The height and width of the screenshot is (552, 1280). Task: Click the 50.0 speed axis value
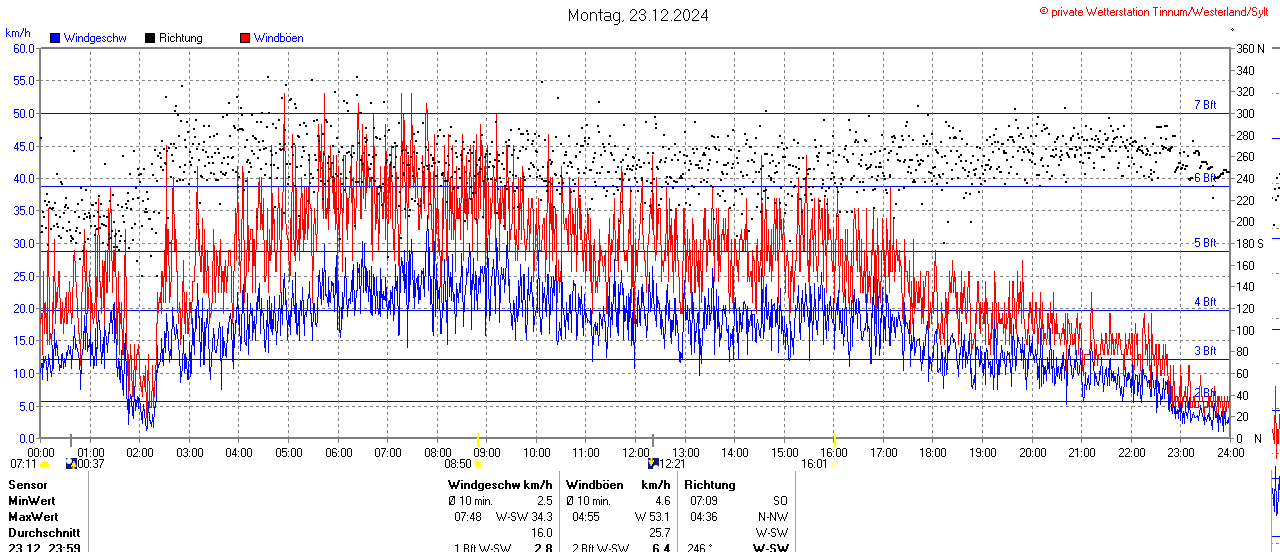pos(24,113)
